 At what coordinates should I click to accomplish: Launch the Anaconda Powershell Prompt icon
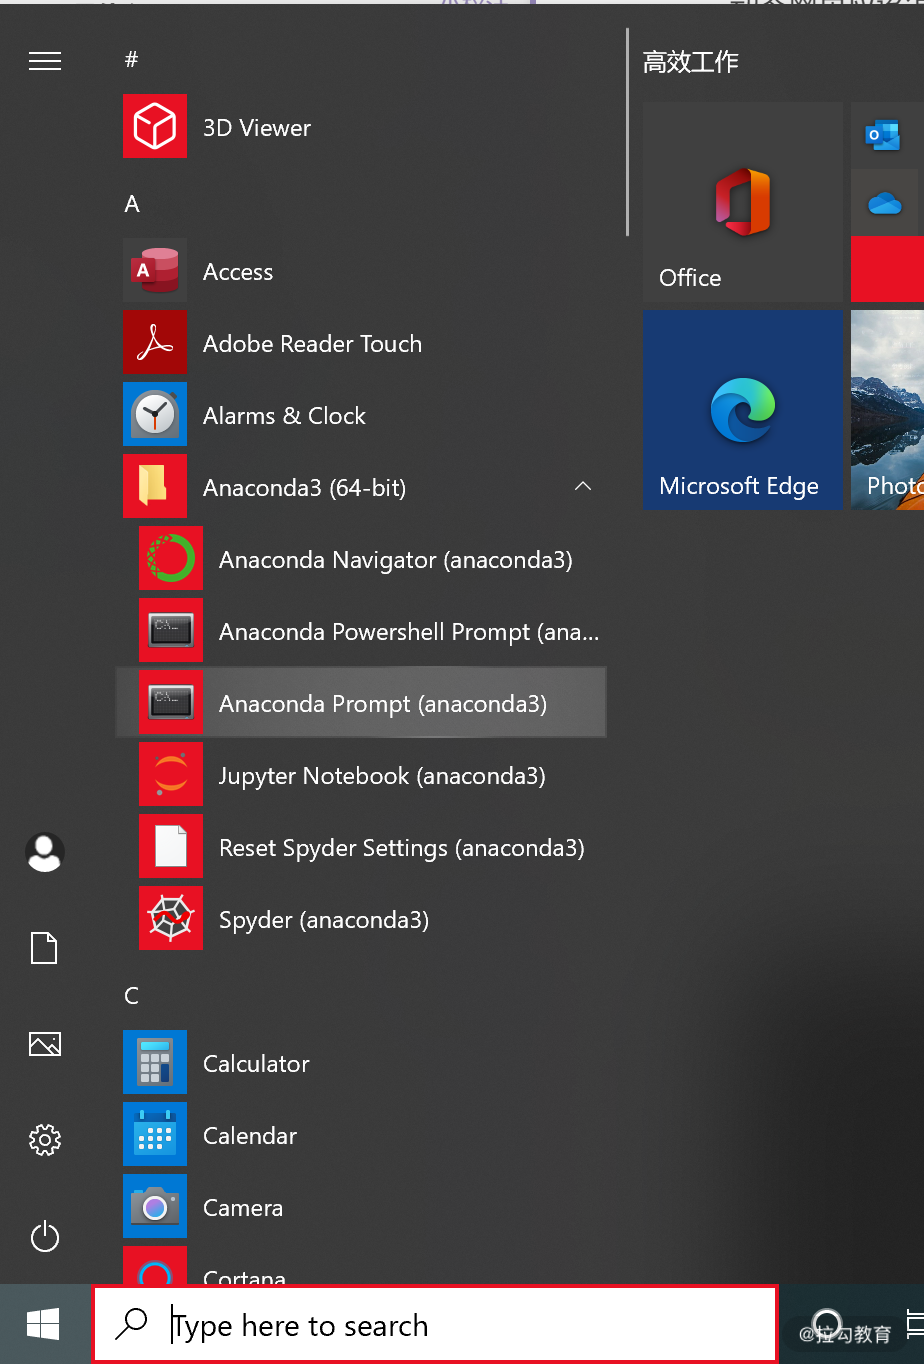(171, 630)
